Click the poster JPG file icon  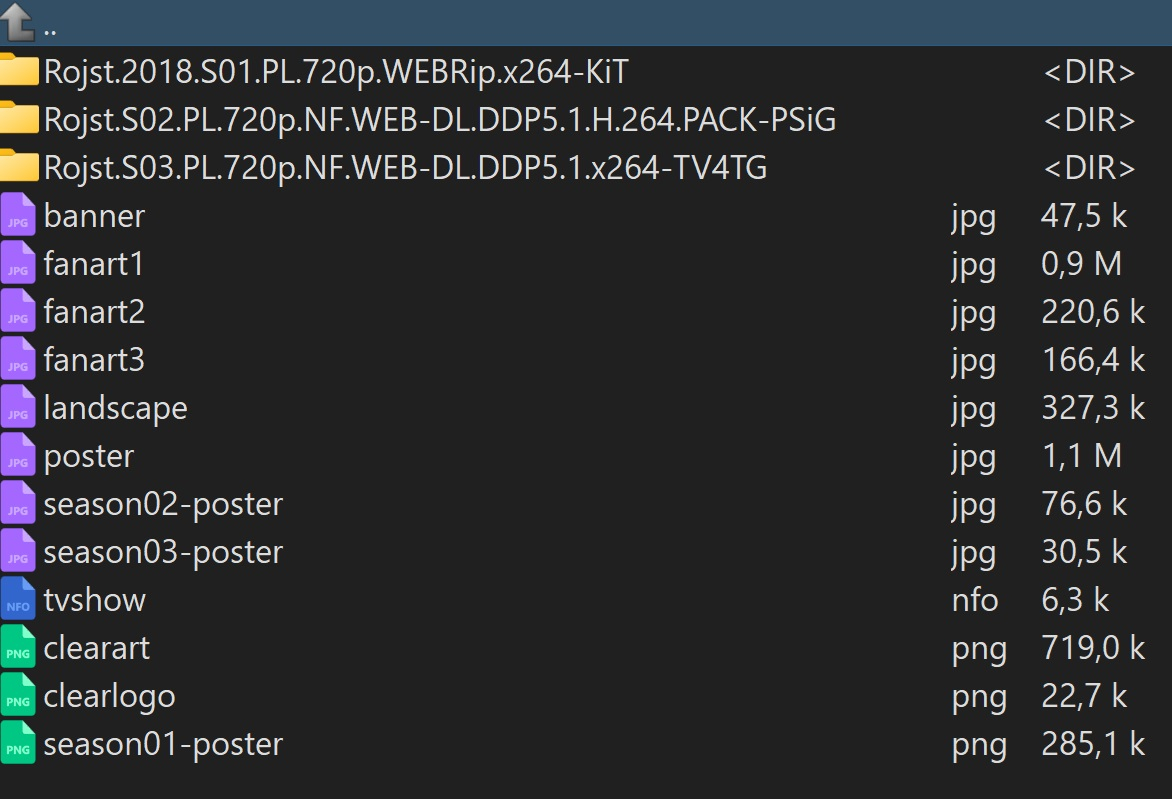[18, 456]
